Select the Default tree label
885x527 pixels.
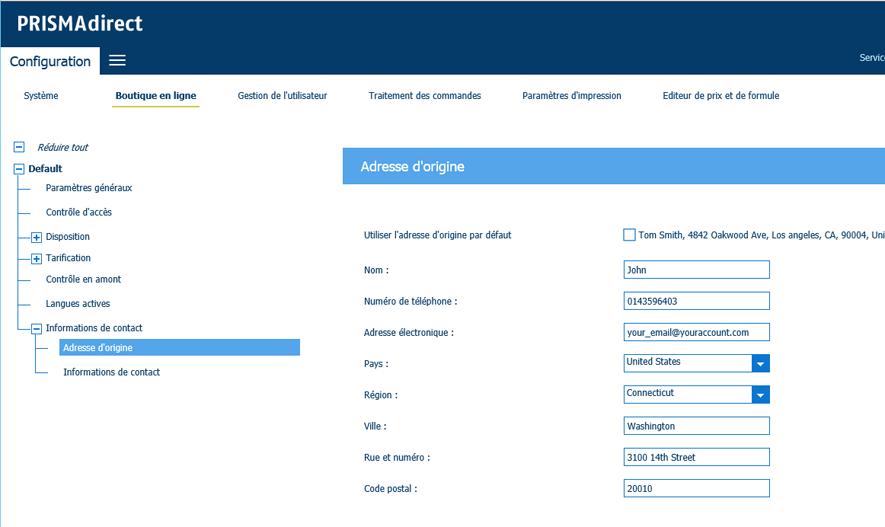pyautogui.click(x=45, y=169)
